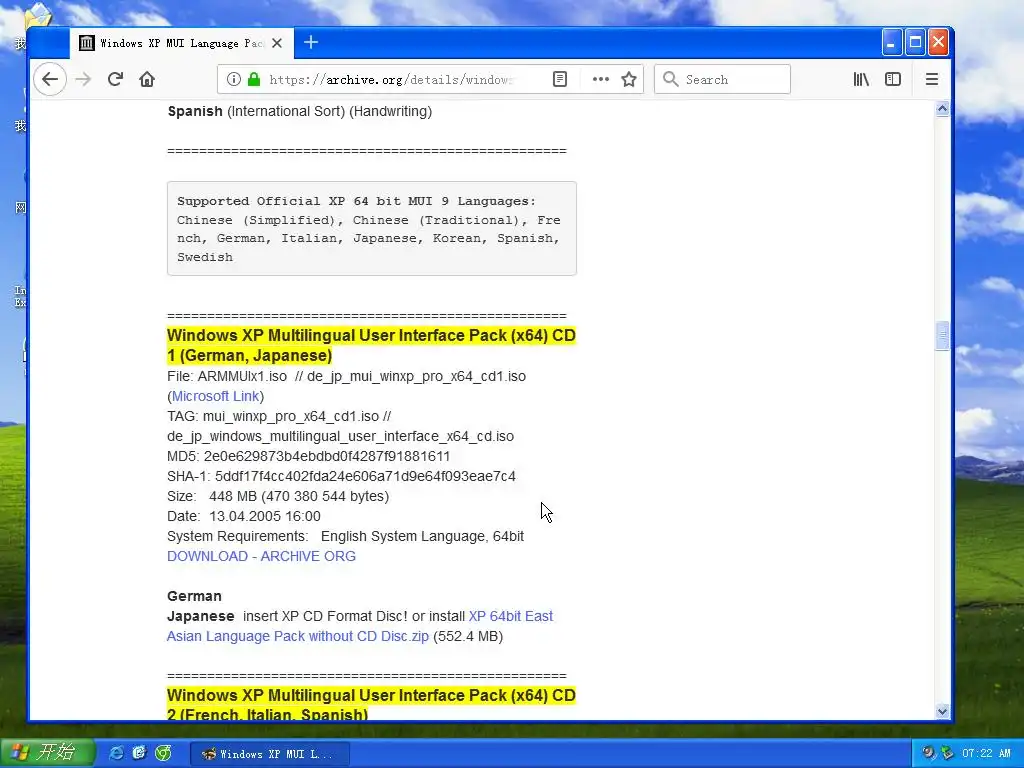Click the Supported Official XP 64 bit box

tap(372, 229)
